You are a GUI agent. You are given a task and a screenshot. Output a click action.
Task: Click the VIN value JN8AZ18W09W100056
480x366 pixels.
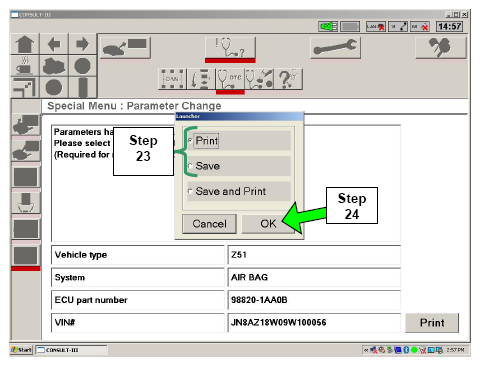point(314,322)
